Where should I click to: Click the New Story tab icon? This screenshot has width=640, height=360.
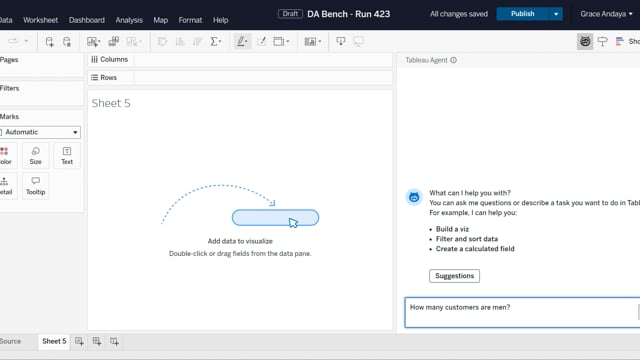point(114,341)
